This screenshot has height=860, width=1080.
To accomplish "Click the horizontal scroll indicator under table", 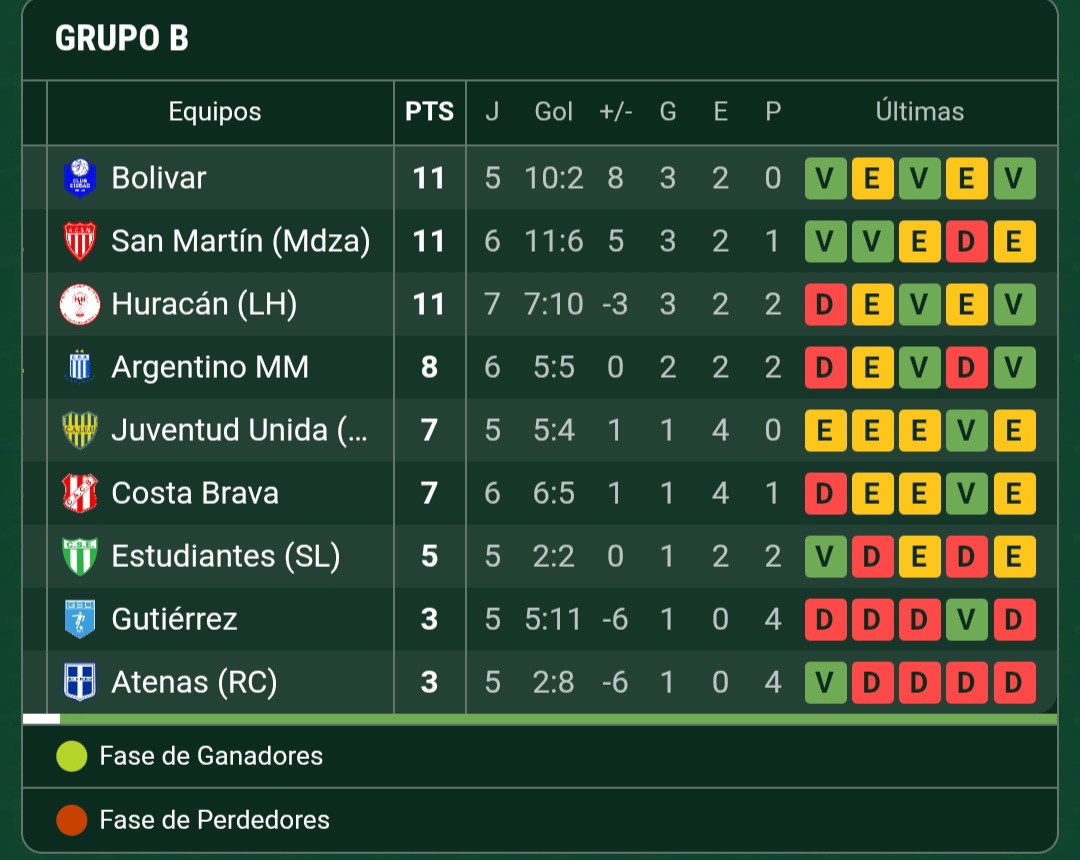I will 41,719.
